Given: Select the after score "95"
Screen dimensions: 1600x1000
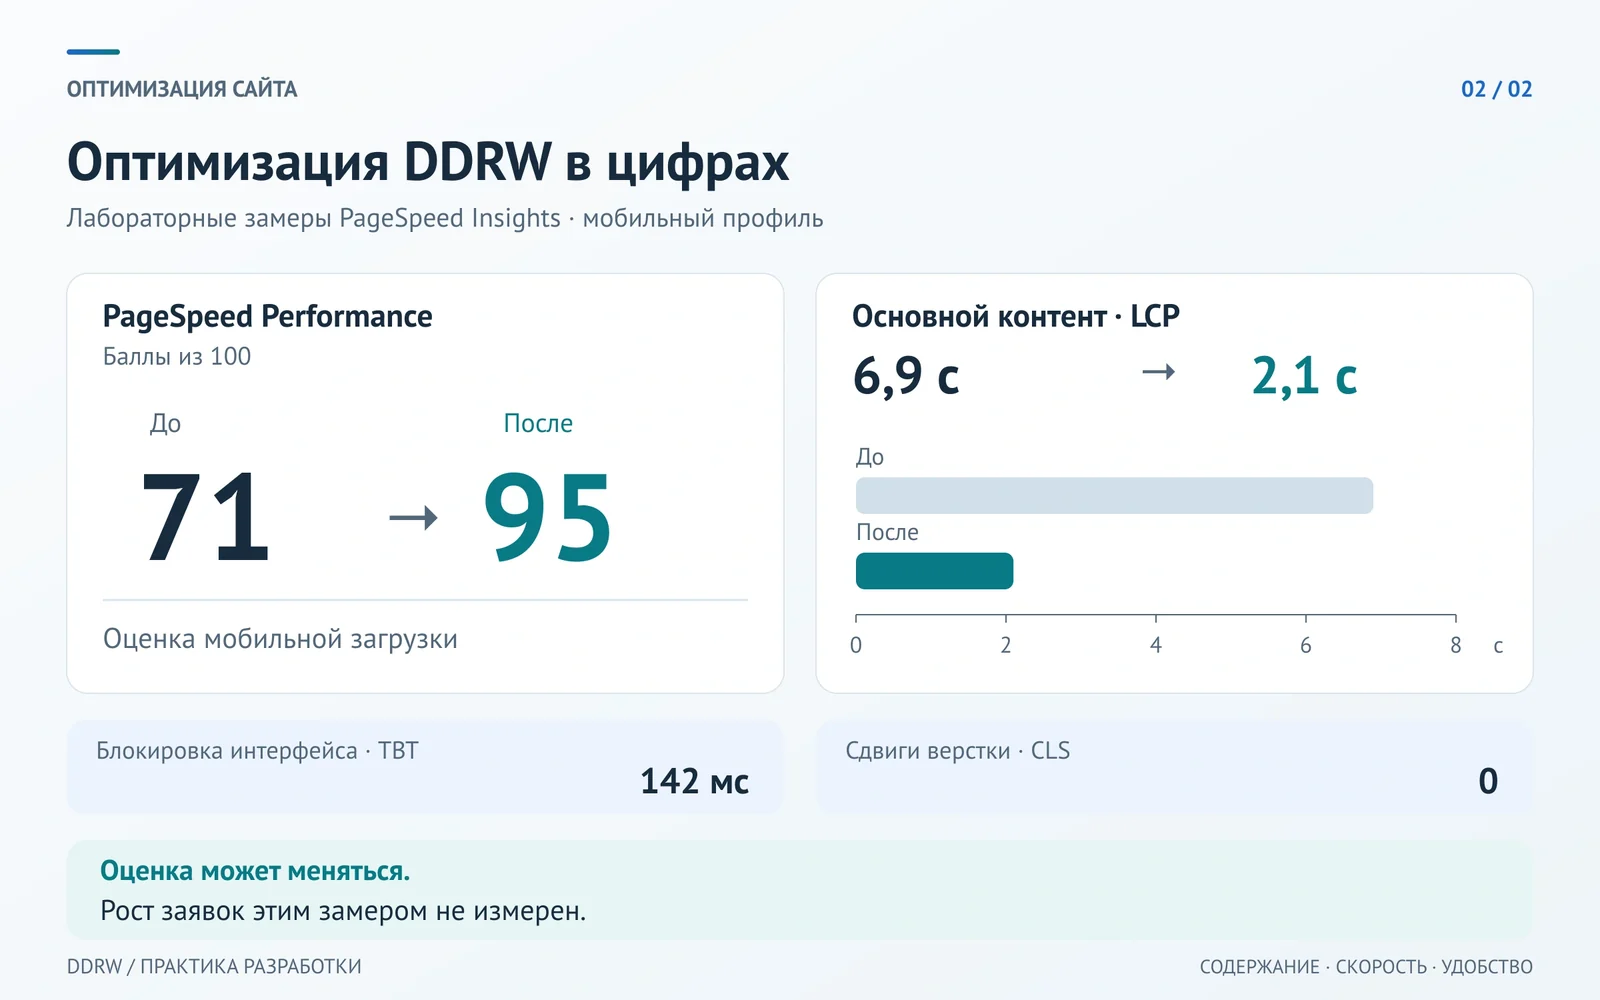Looking at the screenshot, I should tap(548, 517).
